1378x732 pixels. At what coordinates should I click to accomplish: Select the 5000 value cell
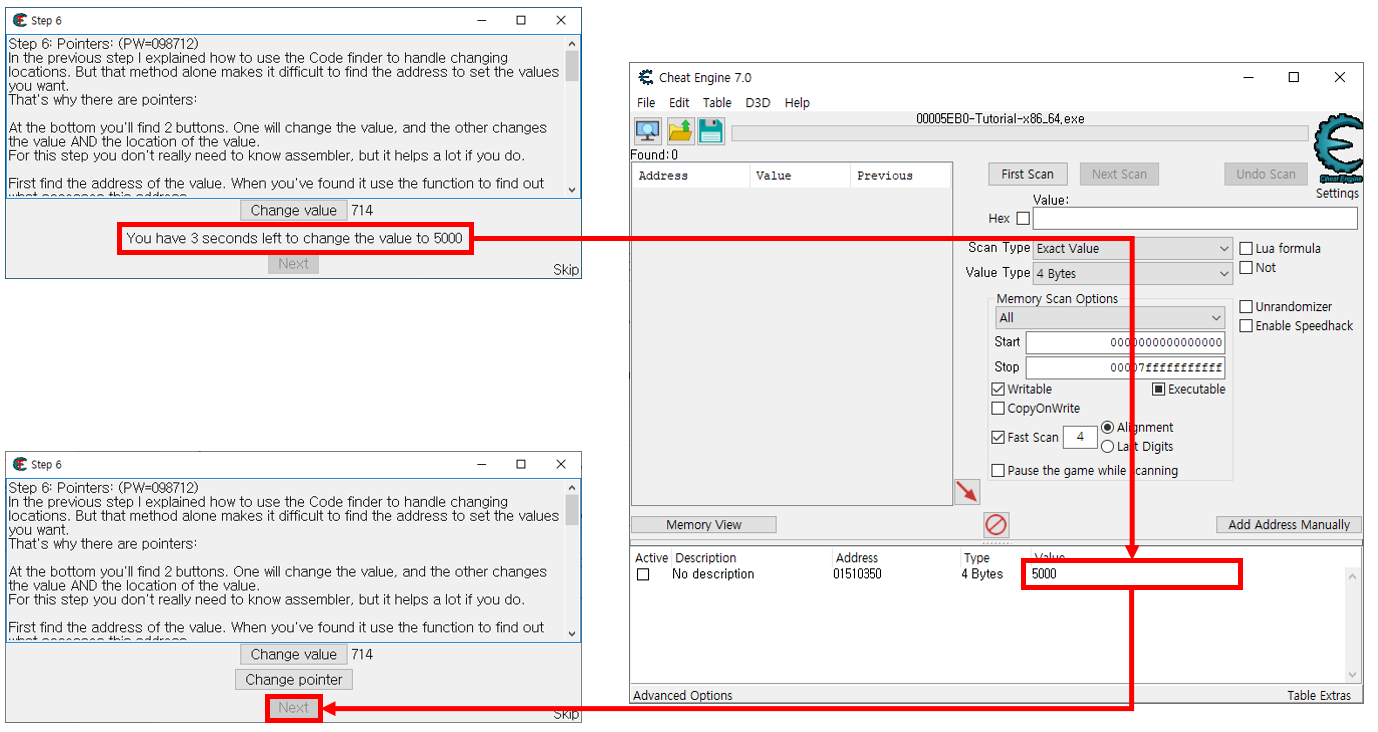point(1044,574)
